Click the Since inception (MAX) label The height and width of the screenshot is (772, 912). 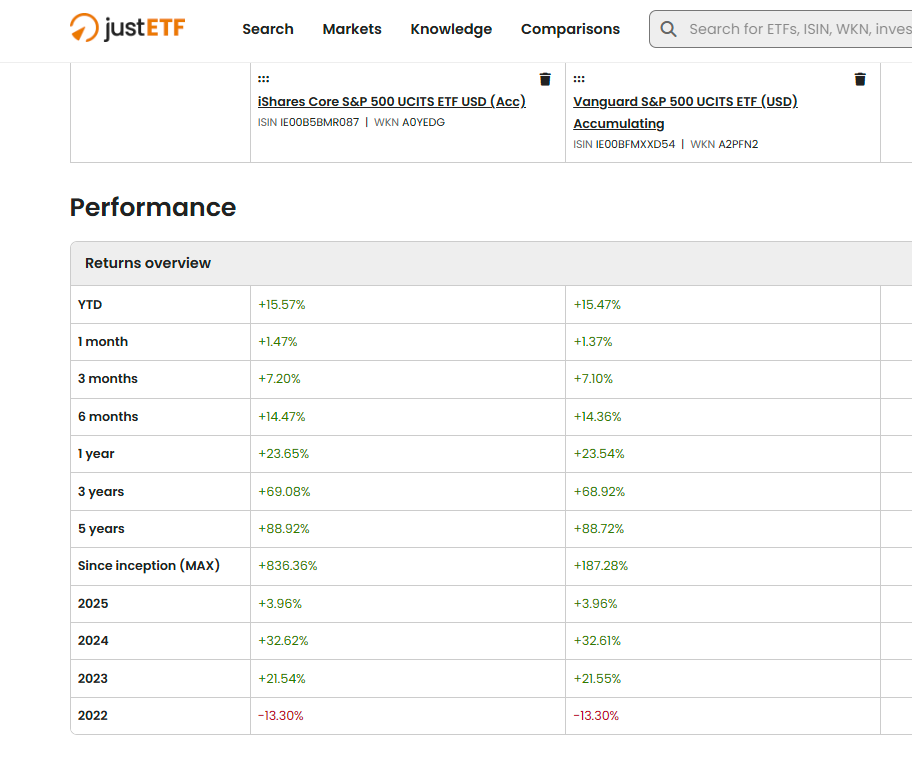click(149, 565)
